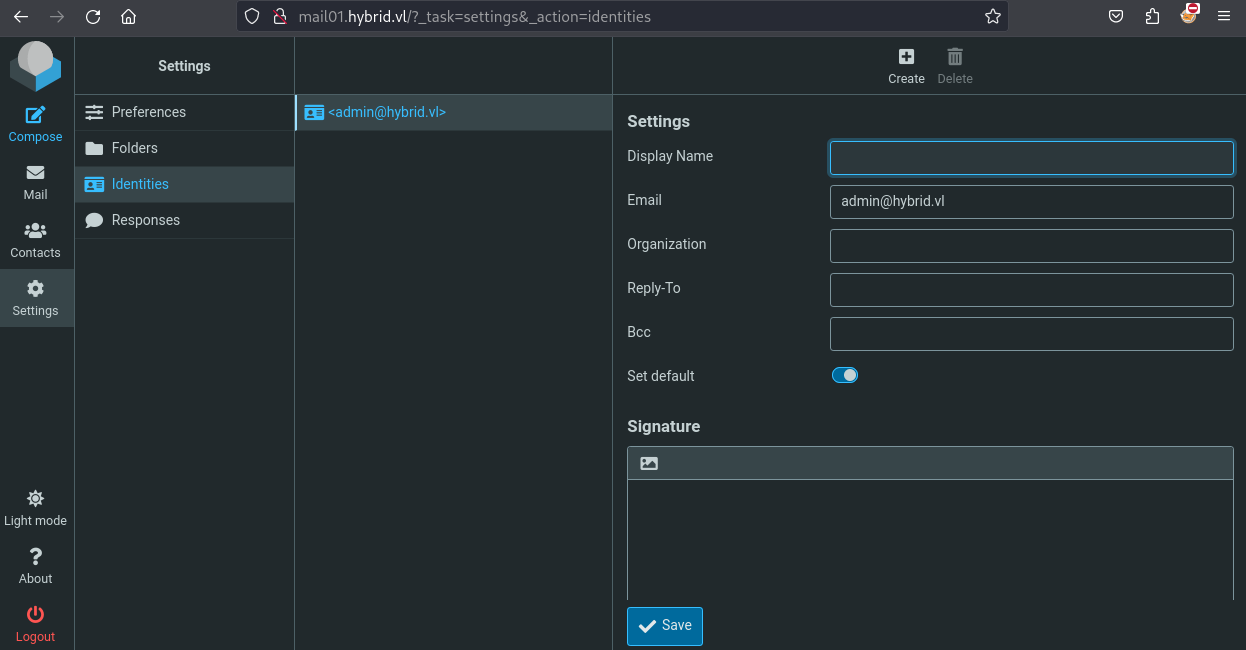Switch to Light mode
The width and height of the screenshot is (1246, 650).
pos(36,508)
